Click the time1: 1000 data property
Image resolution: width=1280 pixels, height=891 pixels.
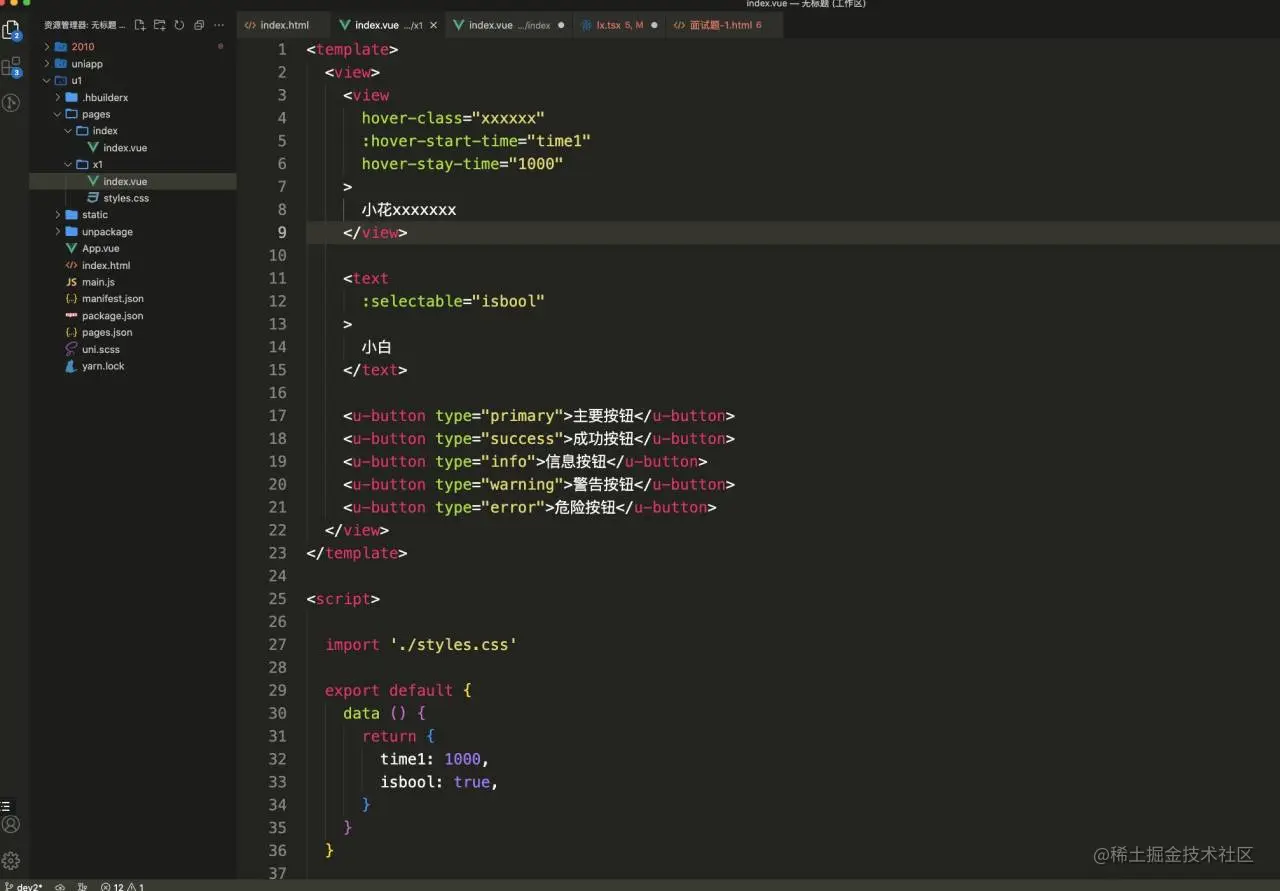click(435, 759)
